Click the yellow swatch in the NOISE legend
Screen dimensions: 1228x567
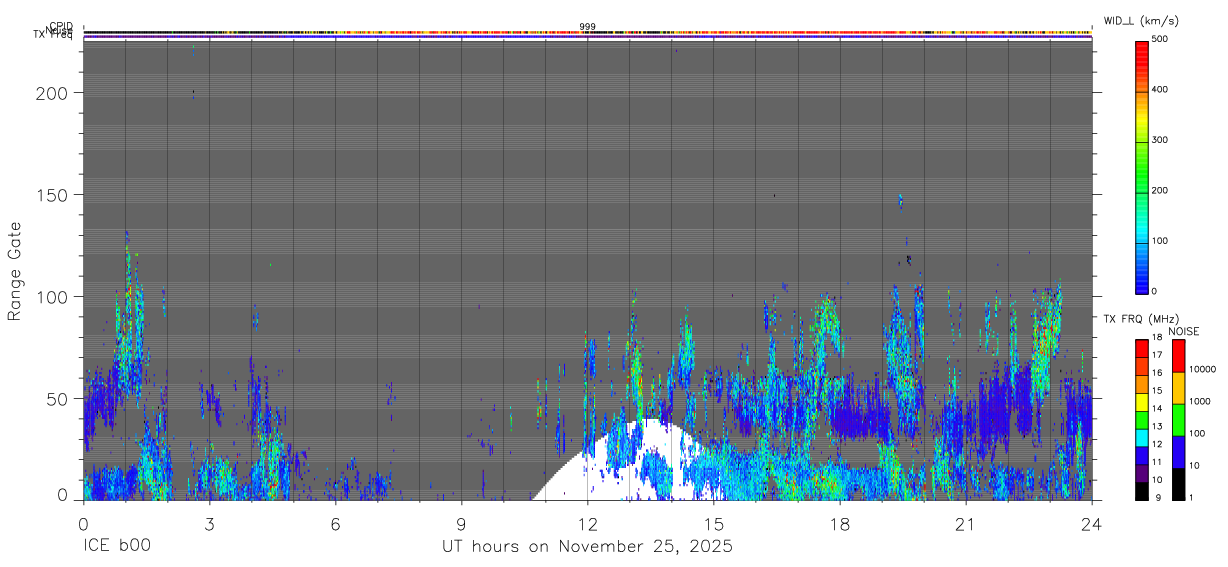[1179, 388]
